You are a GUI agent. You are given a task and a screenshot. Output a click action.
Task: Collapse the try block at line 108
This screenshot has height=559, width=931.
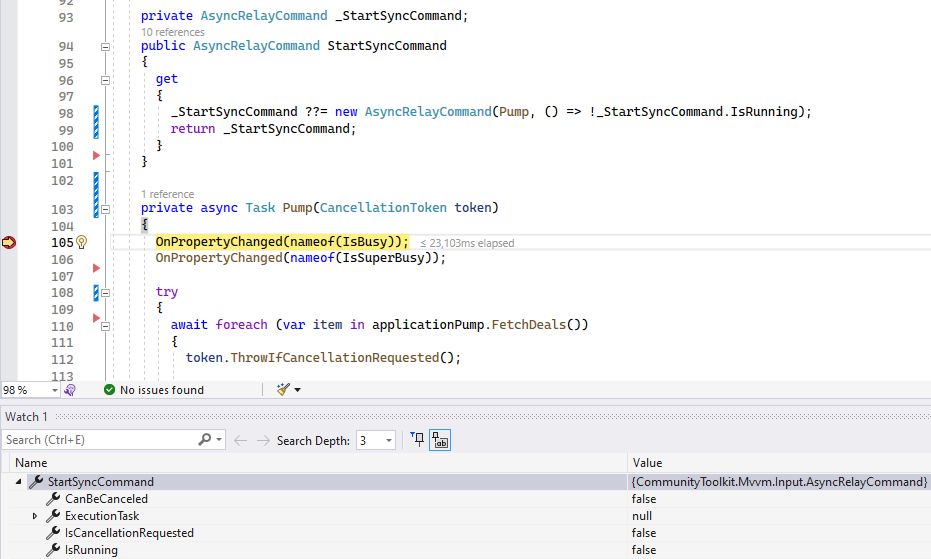coord(105,293)
